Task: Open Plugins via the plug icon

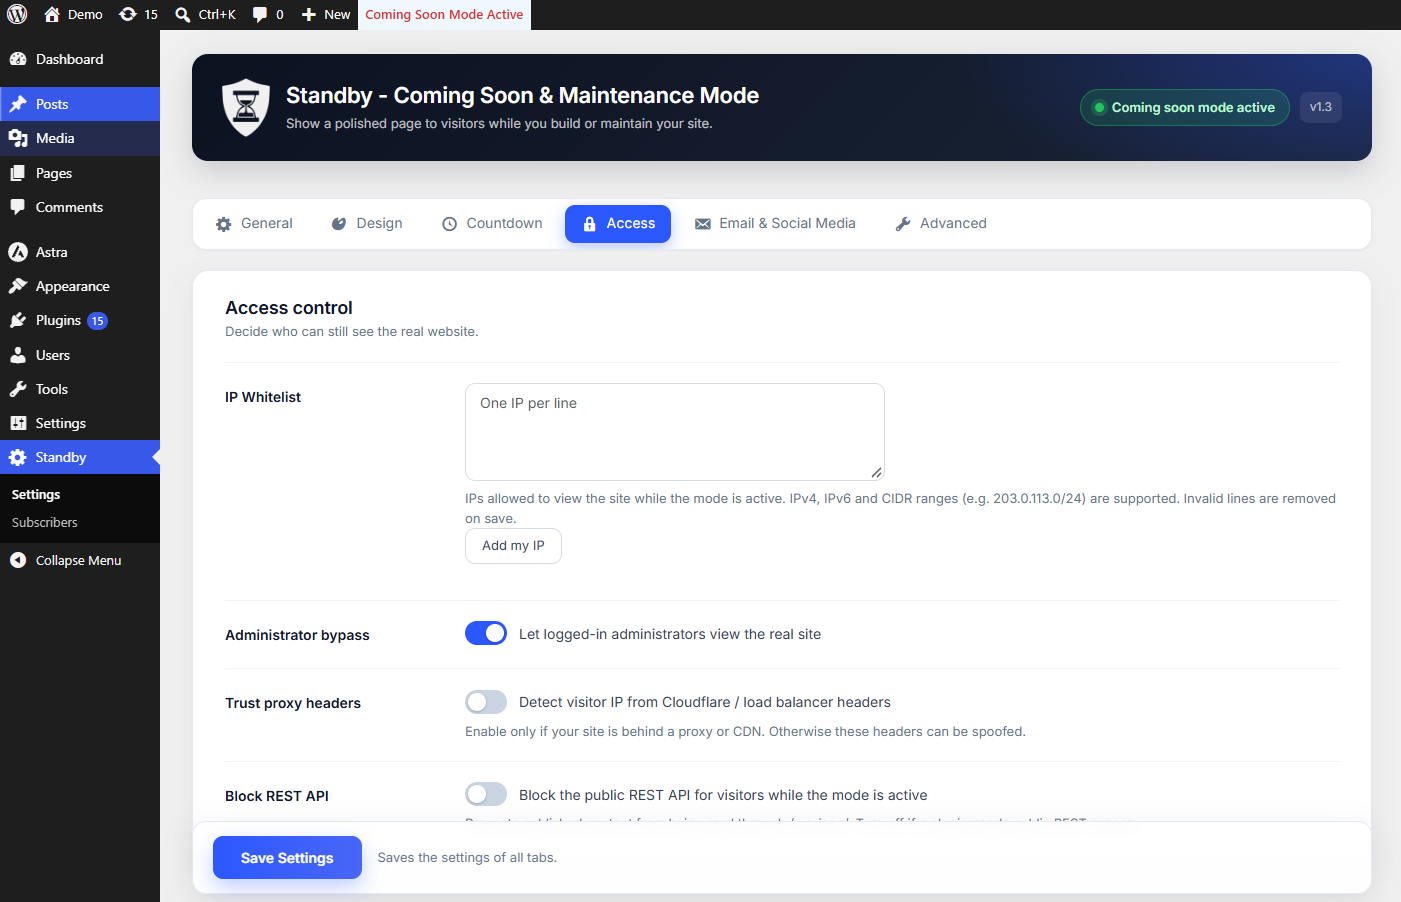Action: [x=18, y=320]
